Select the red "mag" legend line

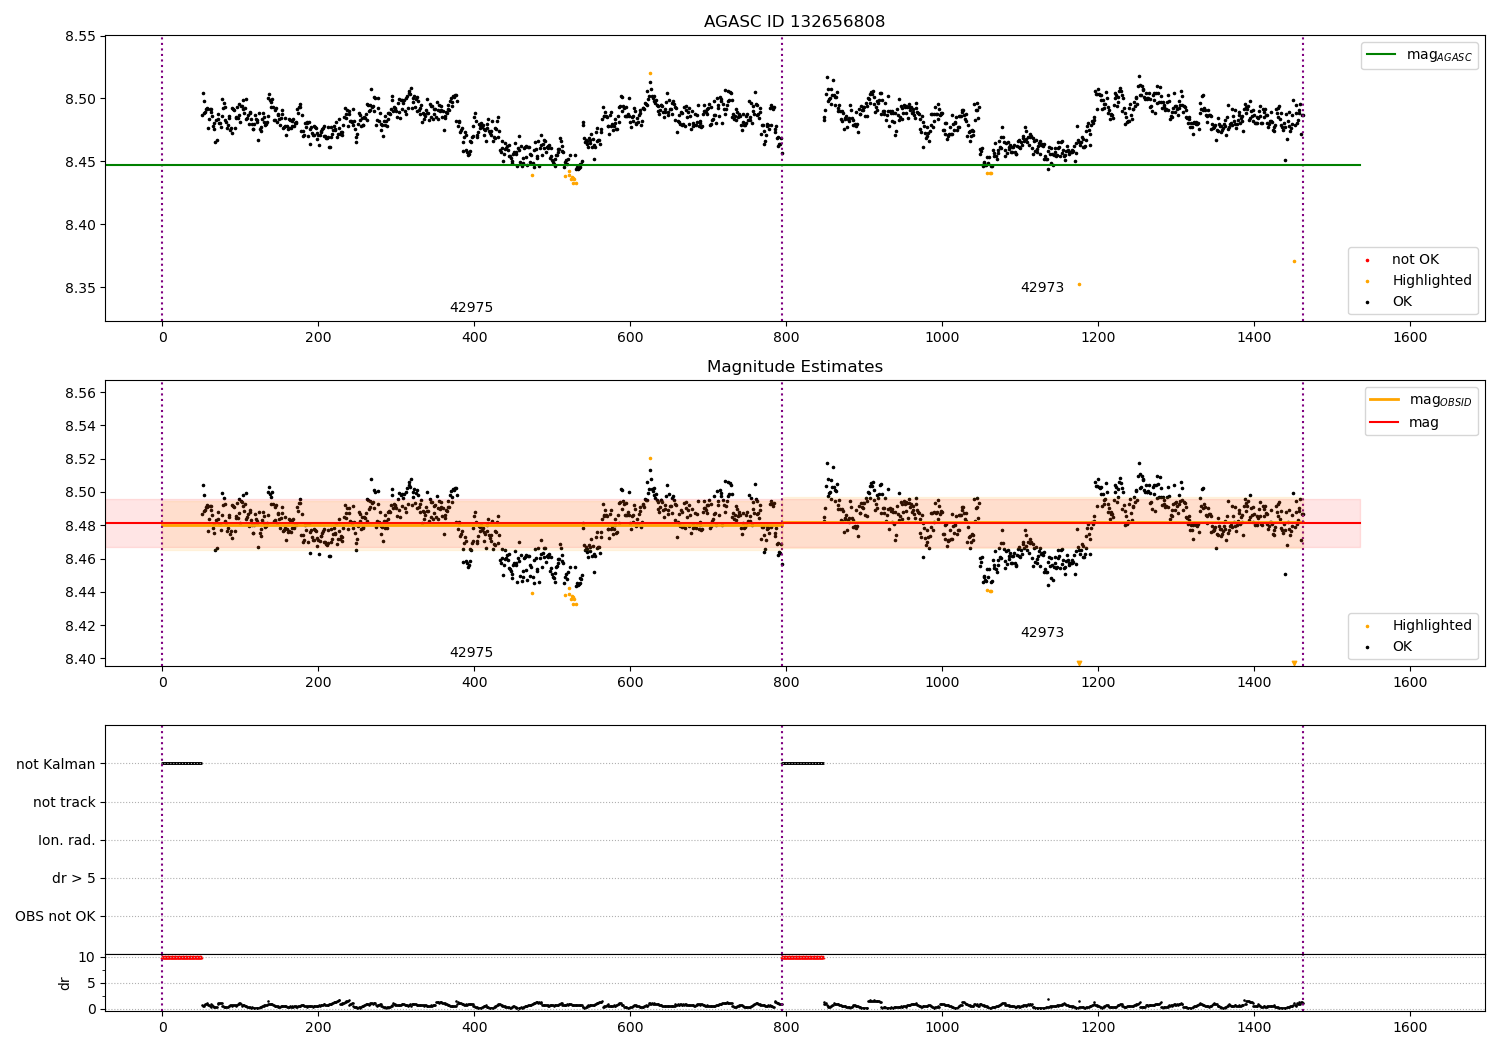pyautogui.click(x=1385, y=423)
